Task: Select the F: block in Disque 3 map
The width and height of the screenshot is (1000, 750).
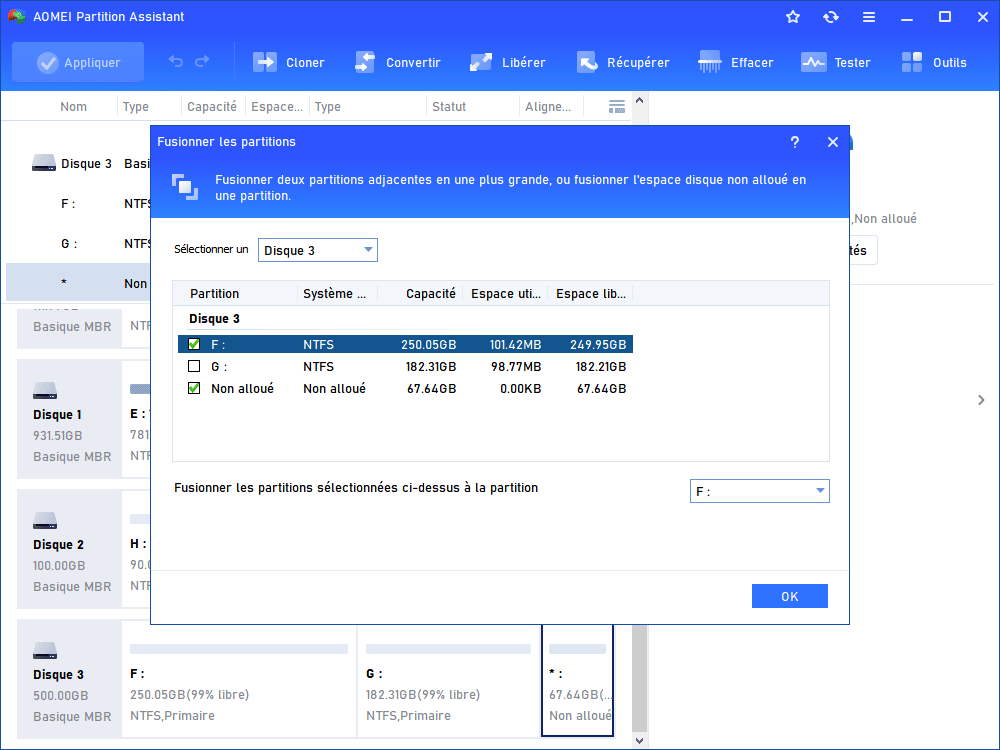Action: point(239,681)
